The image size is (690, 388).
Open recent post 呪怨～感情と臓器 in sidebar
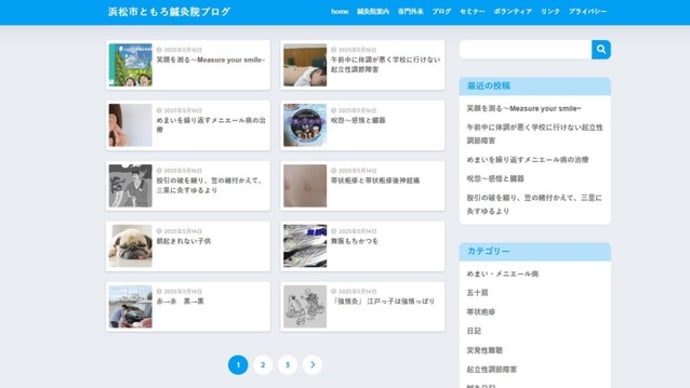pos(495,179)
